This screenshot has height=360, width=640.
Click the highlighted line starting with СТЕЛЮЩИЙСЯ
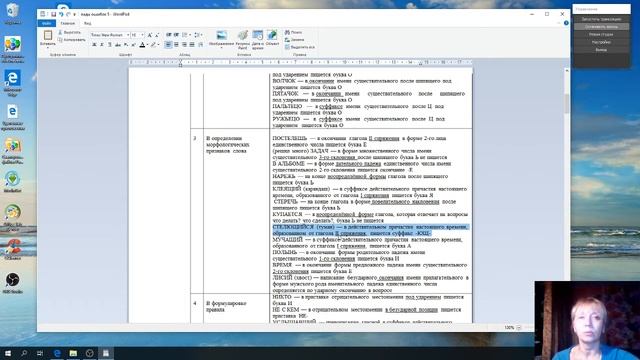pyautogui.click(x=370, y=227)
